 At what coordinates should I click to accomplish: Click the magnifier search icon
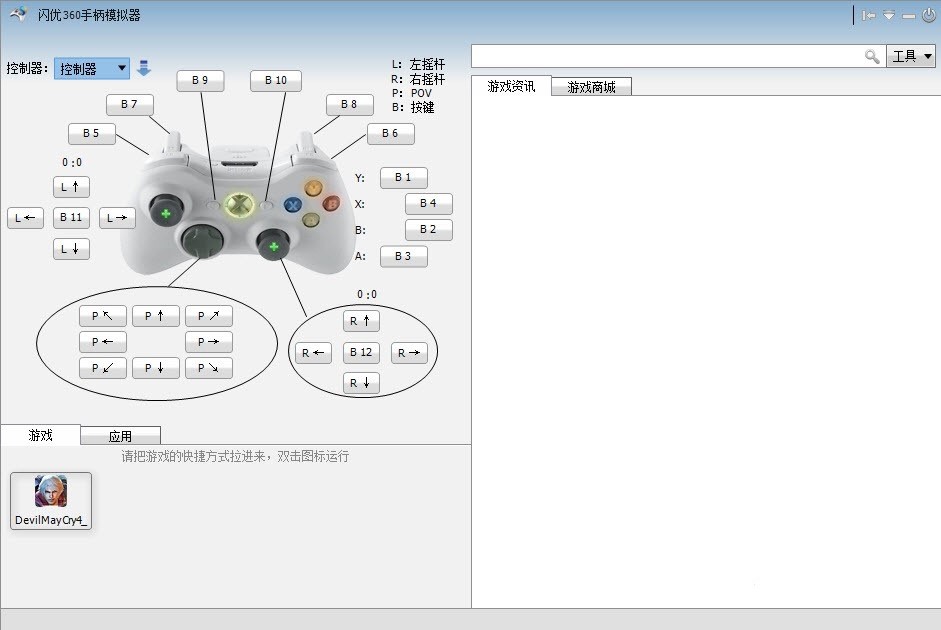(x=872, y=56)
